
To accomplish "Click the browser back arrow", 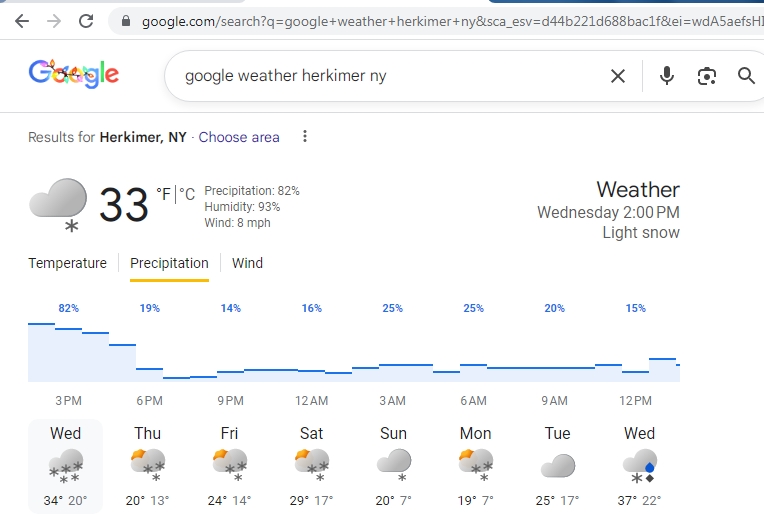I will click(21, 21).
